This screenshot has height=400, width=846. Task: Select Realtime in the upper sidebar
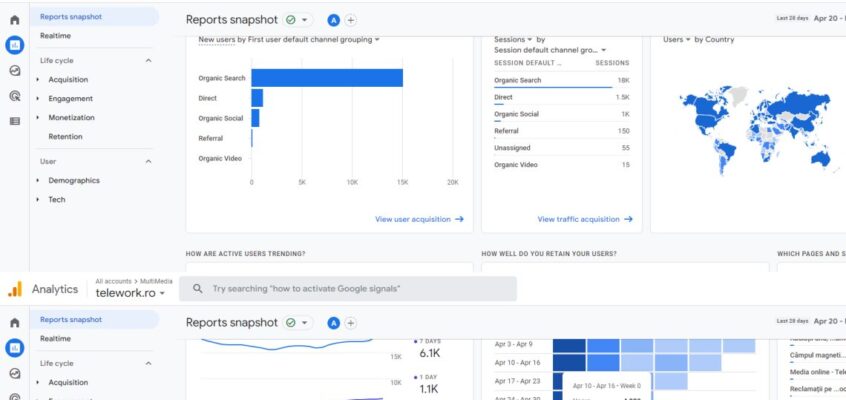click(55, 36)
